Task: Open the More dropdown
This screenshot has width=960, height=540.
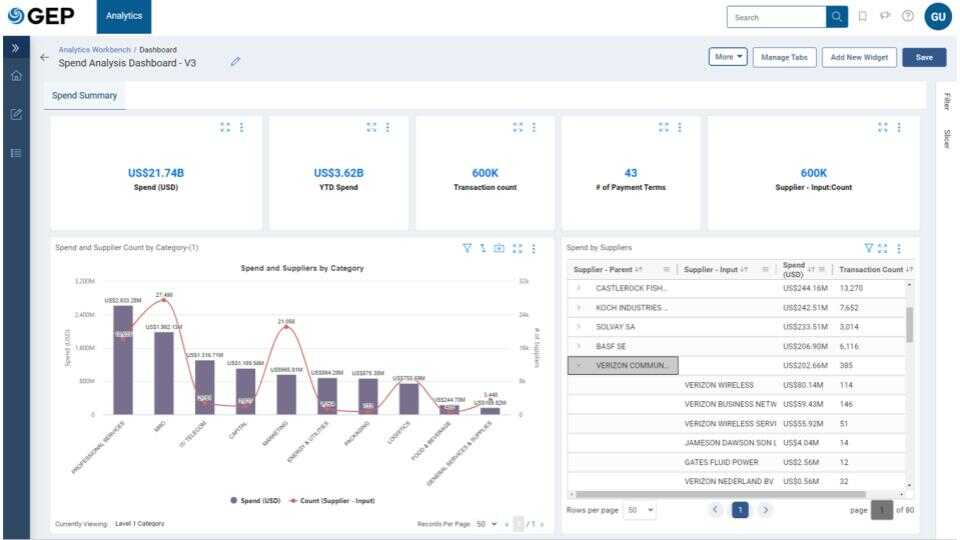Action: (x=728, y=57)
